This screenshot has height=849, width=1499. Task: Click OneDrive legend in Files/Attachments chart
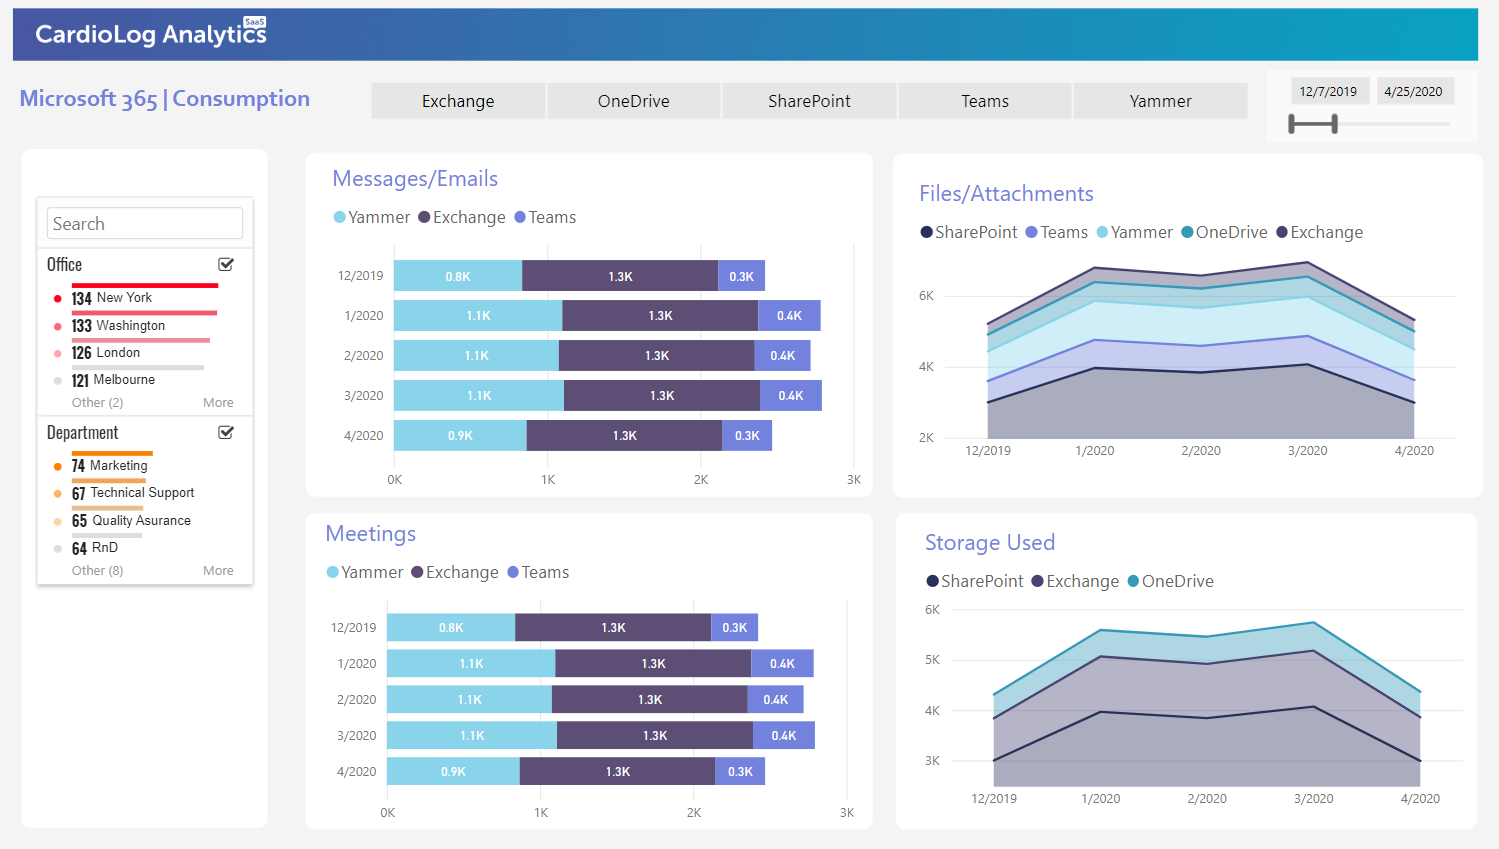pos(1225,232)
